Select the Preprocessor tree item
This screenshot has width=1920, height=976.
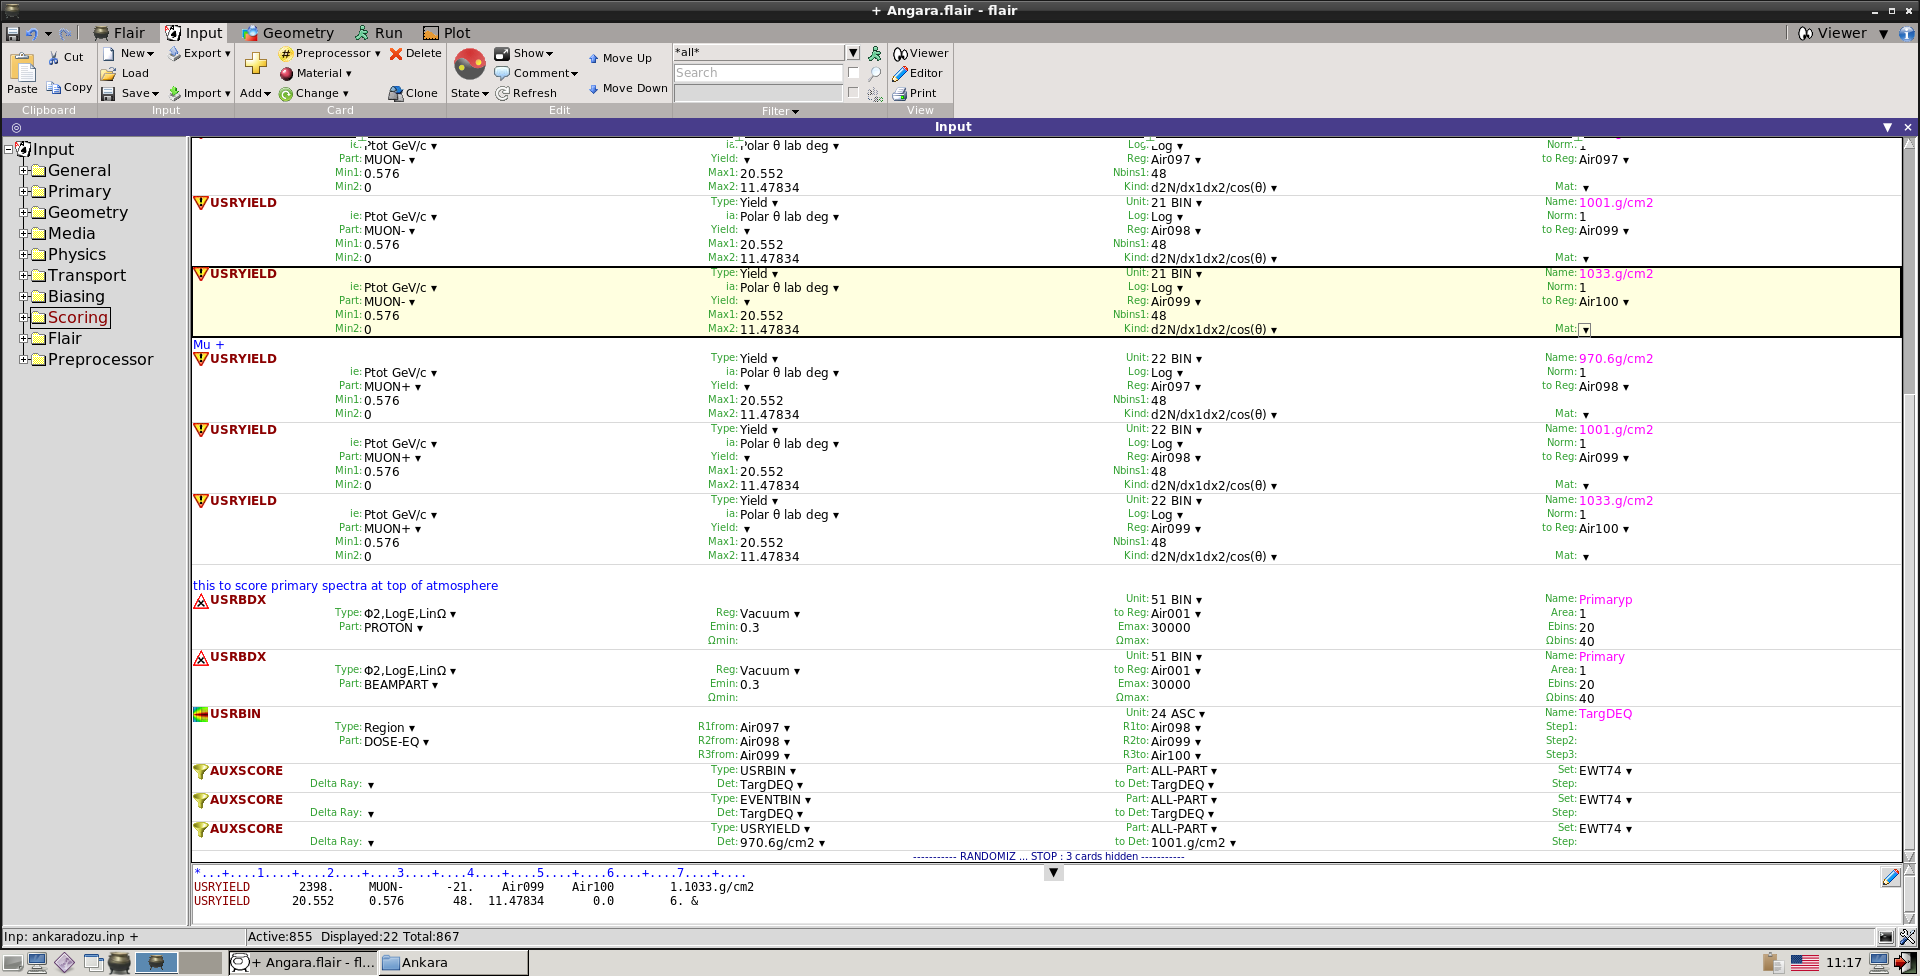[92, 360]
